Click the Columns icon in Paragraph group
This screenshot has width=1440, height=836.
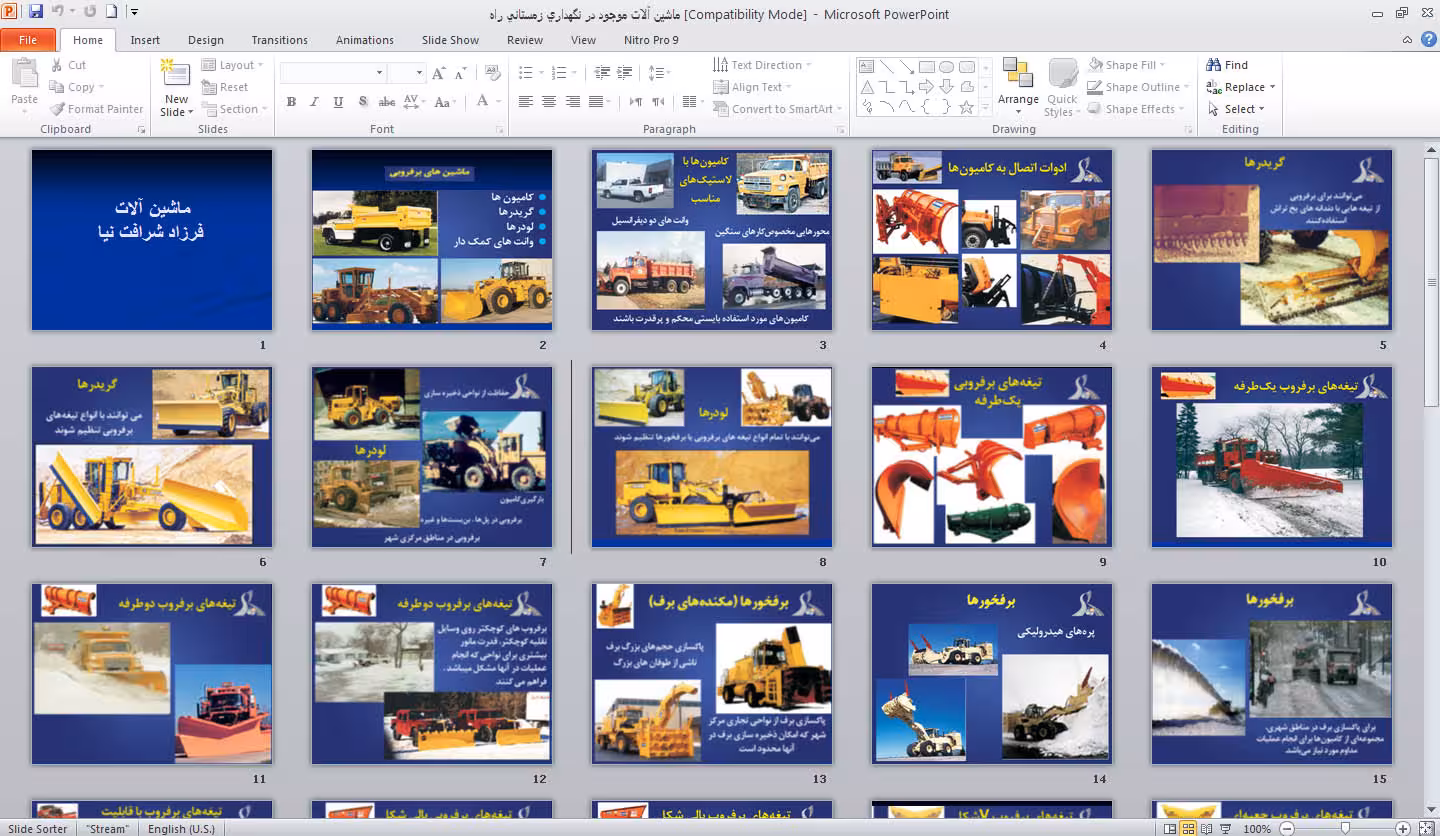coord(690,102)
